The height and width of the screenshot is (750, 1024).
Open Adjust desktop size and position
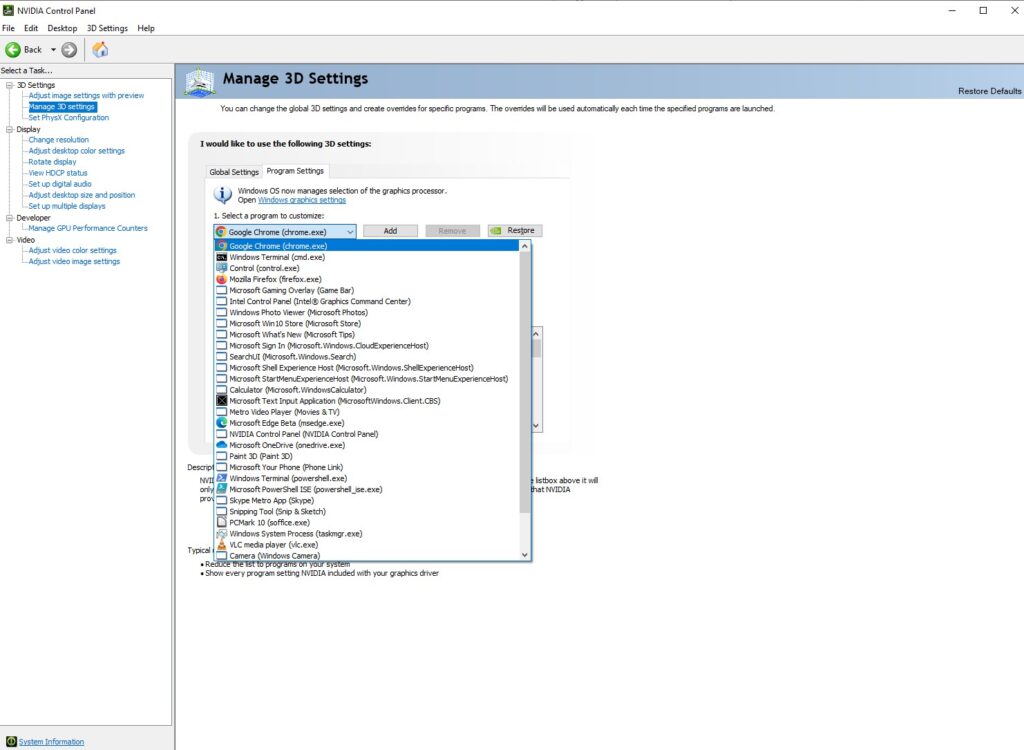(x=82, y=195)
